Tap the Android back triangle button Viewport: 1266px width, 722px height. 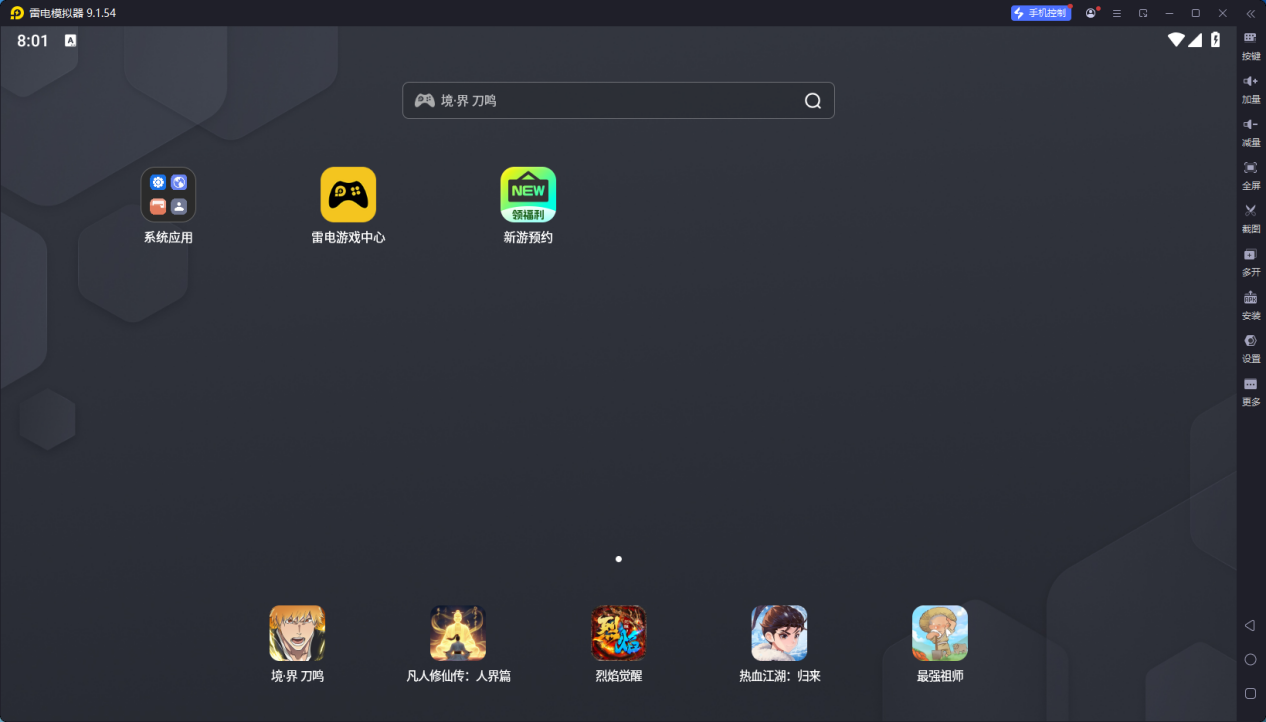click(1250, 625)
